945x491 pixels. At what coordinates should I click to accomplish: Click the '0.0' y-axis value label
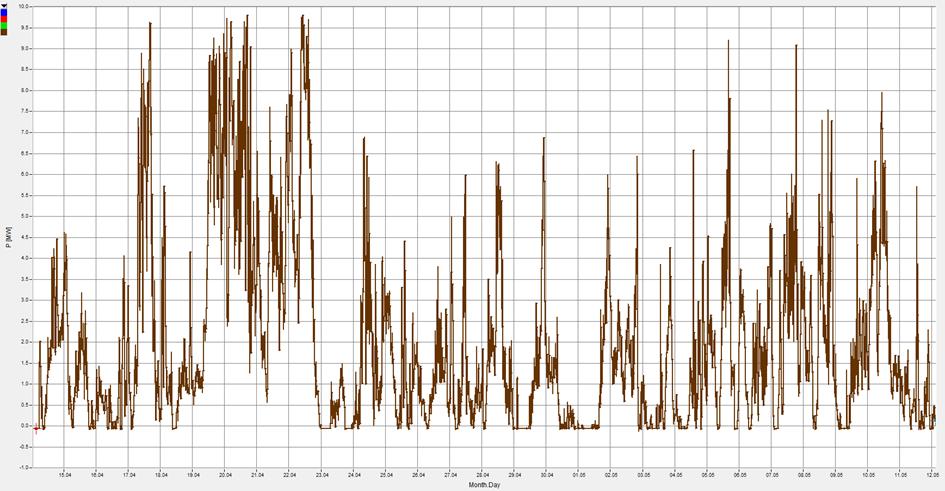click(25, 426)
